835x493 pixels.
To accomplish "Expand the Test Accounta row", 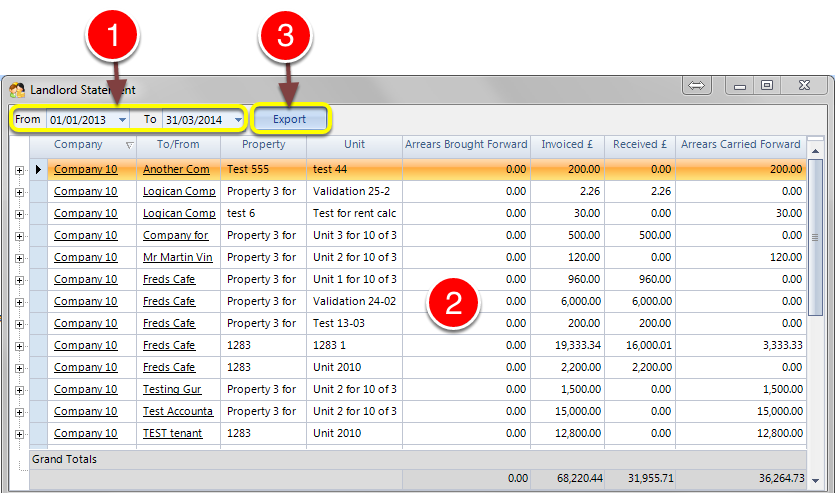I will tap(19, 413).
